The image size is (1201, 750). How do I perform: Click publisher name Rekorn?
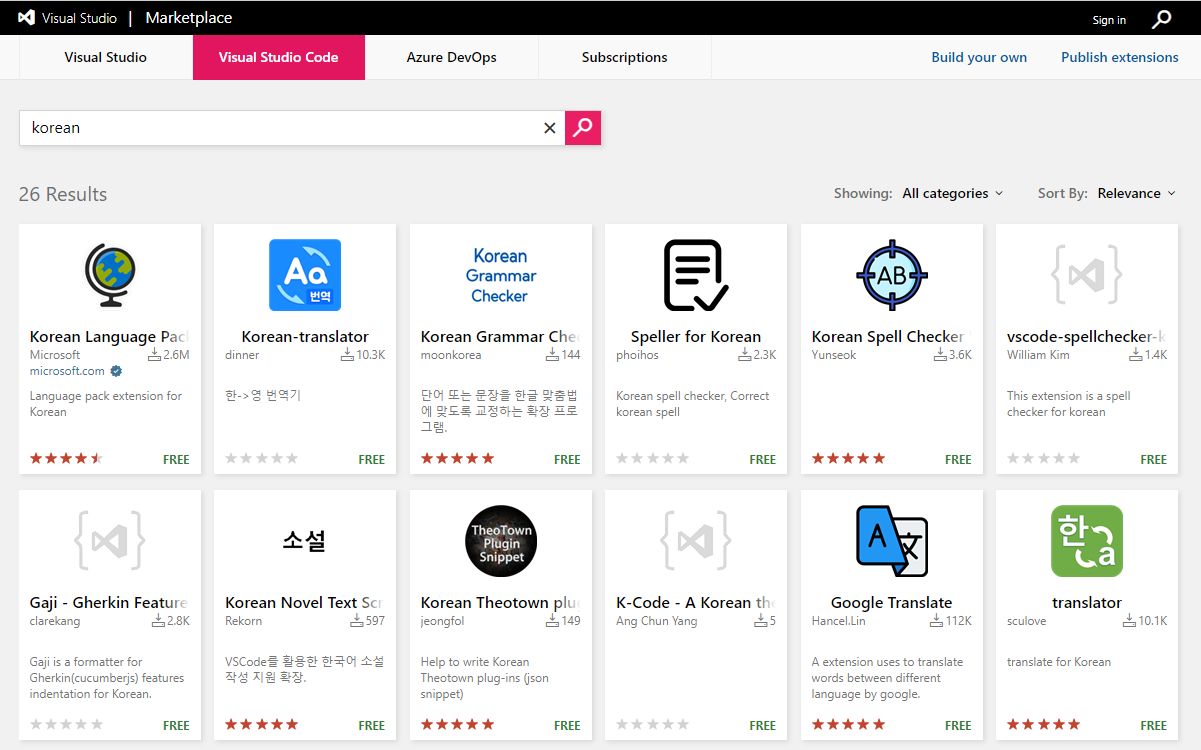click(x=244, y=621)
